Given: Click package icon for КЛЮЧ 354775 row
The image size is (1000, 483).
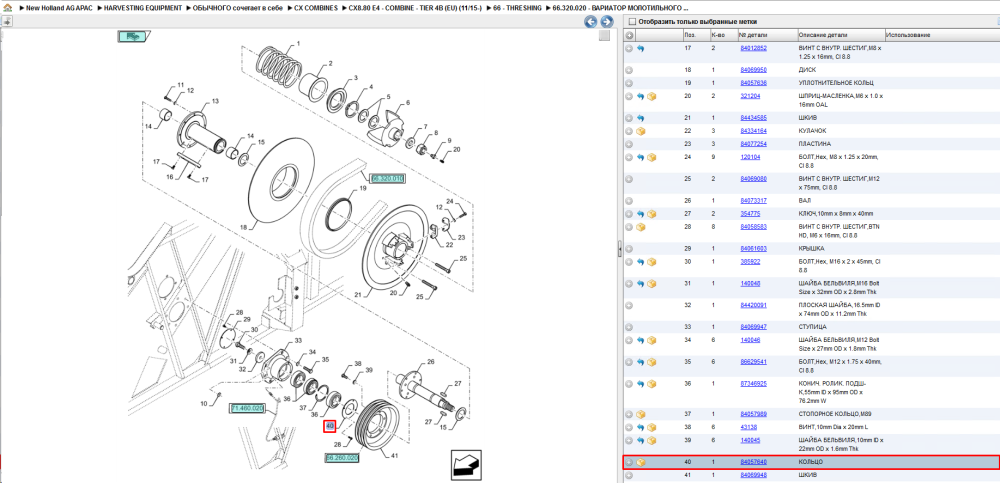Looking at the screenshot, I should (x=652, y=214).
